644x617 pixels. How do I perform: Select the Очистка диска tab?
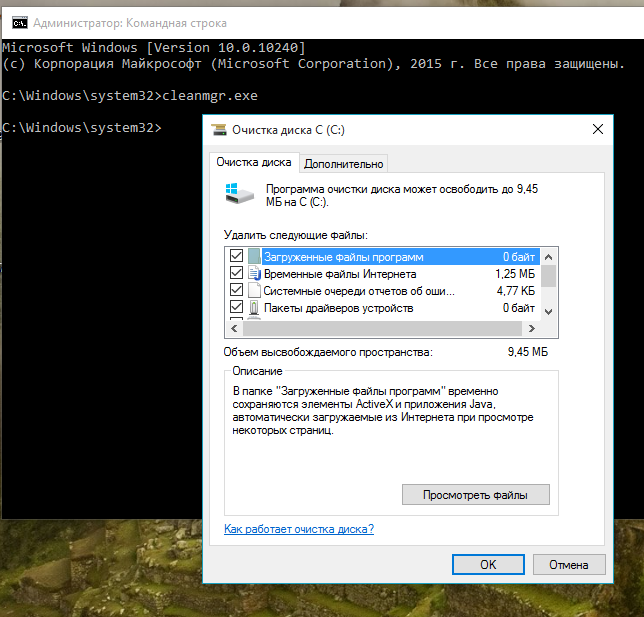coord(254,162)
